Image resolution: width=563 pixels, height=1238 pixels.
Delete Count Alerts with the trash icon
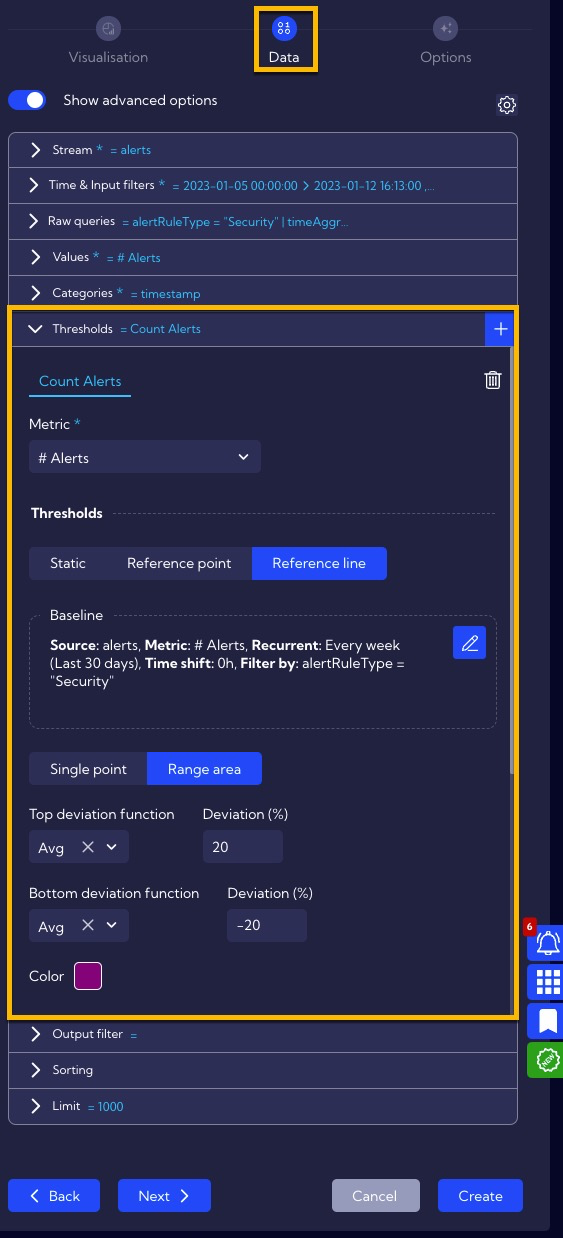point(492,380)
